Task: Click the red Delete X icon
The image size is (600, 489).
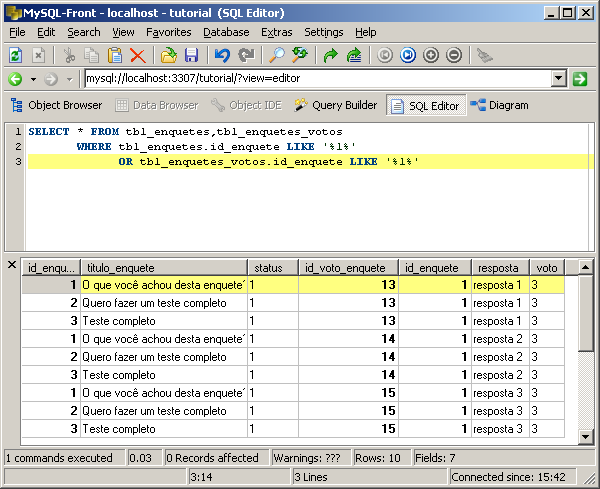Action: pyautogui.click(x=138, y=55)
